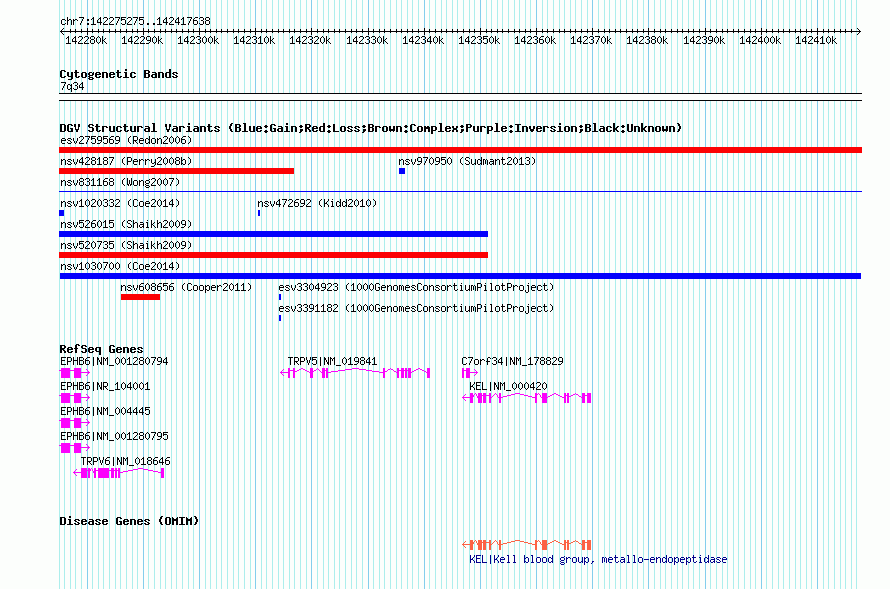Click the RefSeq Genes track heading
Image resolution: width=890 pixels, height=589 pixels.
101,349
